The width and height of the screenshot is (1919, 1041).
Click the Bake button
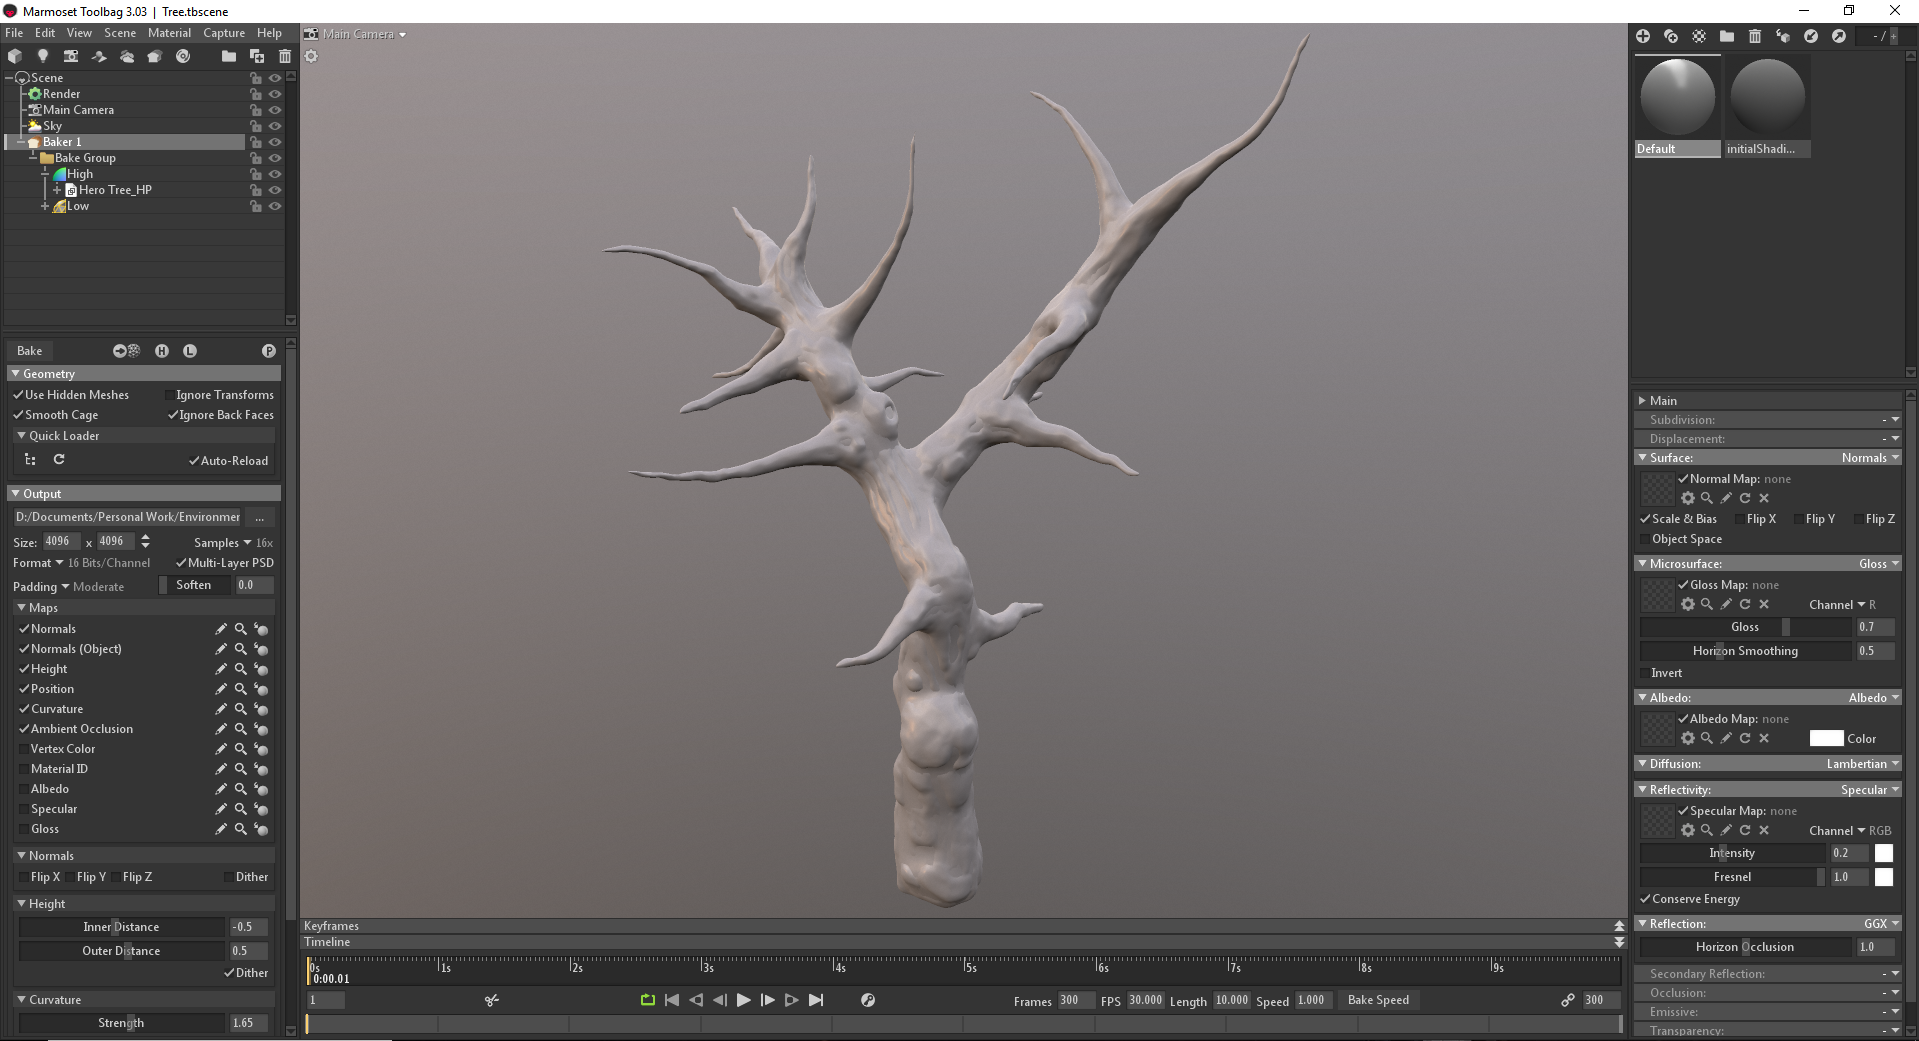[30, 350]
